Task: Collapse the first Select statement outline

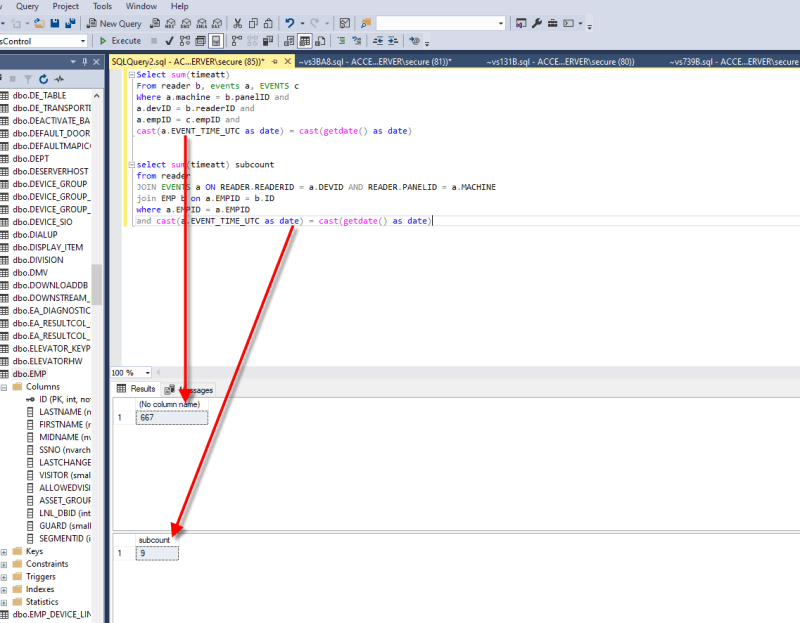Action: click(x=132, y=74)
